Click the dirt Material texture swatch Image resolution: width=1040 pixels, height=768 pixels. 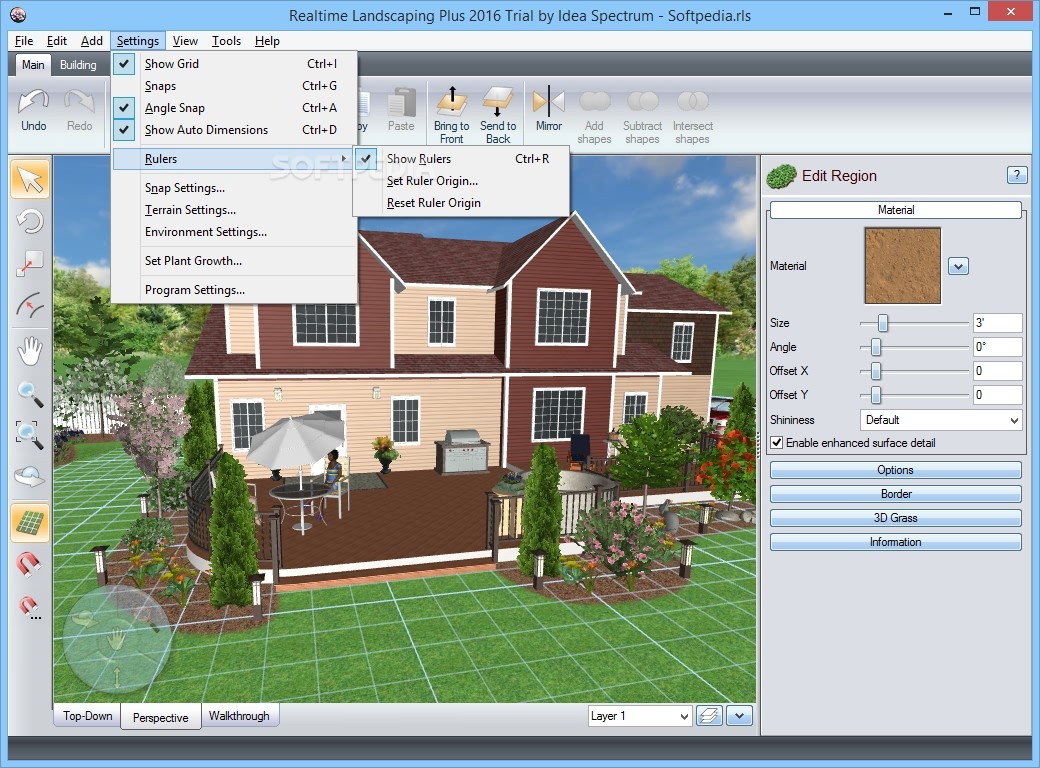pyautogui.click(x=902, y=265)
